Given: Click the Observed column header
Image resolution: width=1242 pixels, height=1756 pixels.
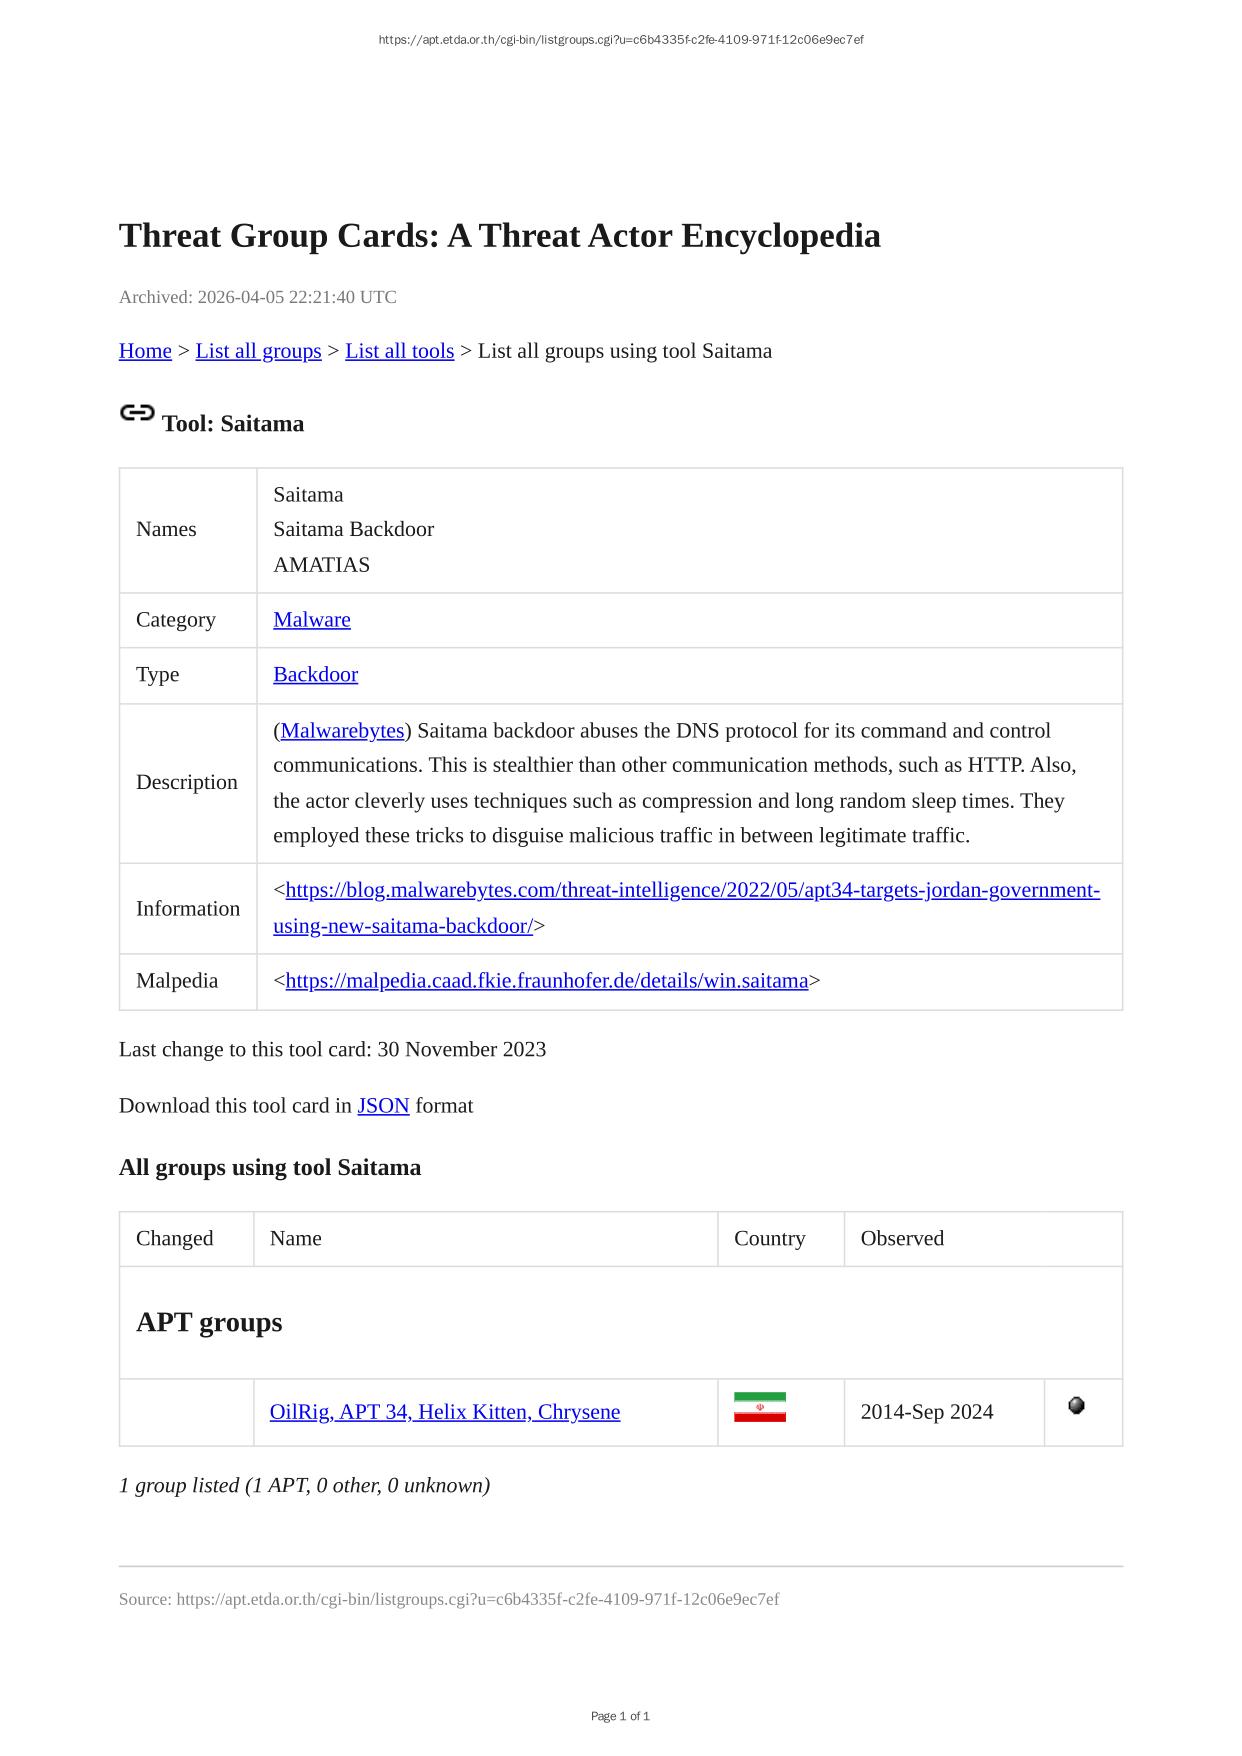Looking at the screenshot, I should click(x=902, y=1239).
